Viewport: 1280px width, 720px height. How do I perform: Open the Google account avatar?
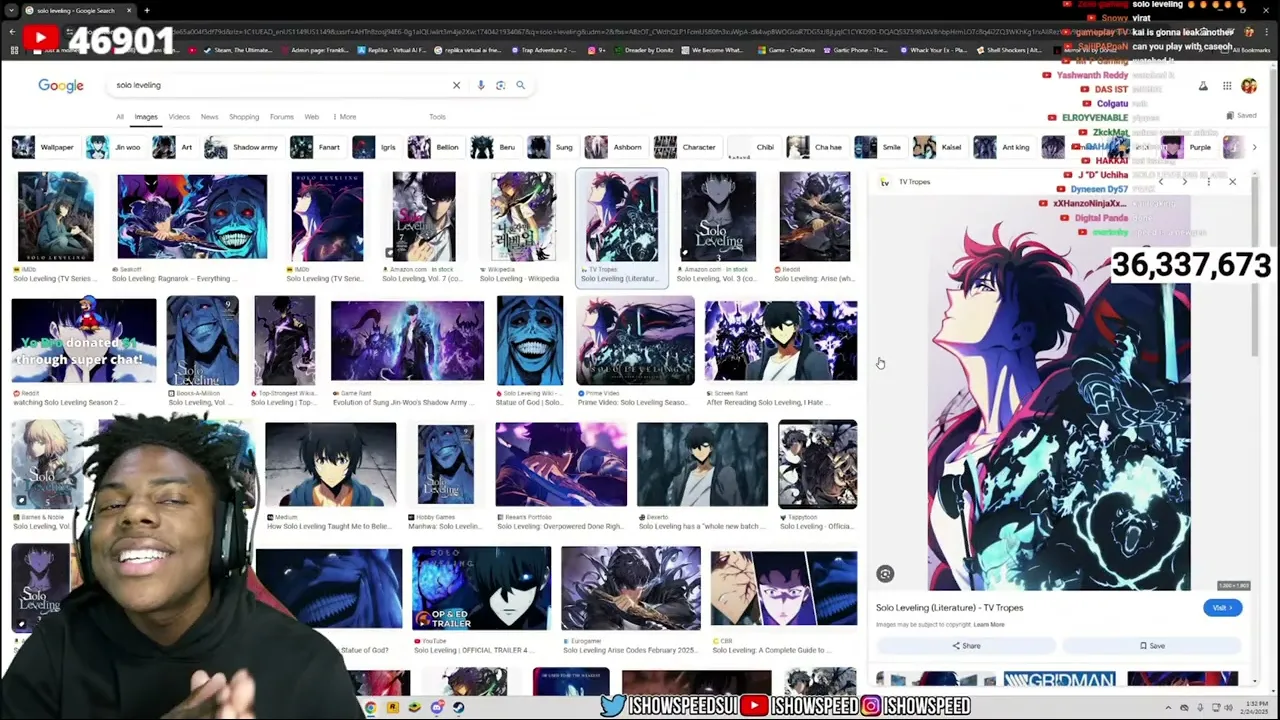tap(1249, 86)
